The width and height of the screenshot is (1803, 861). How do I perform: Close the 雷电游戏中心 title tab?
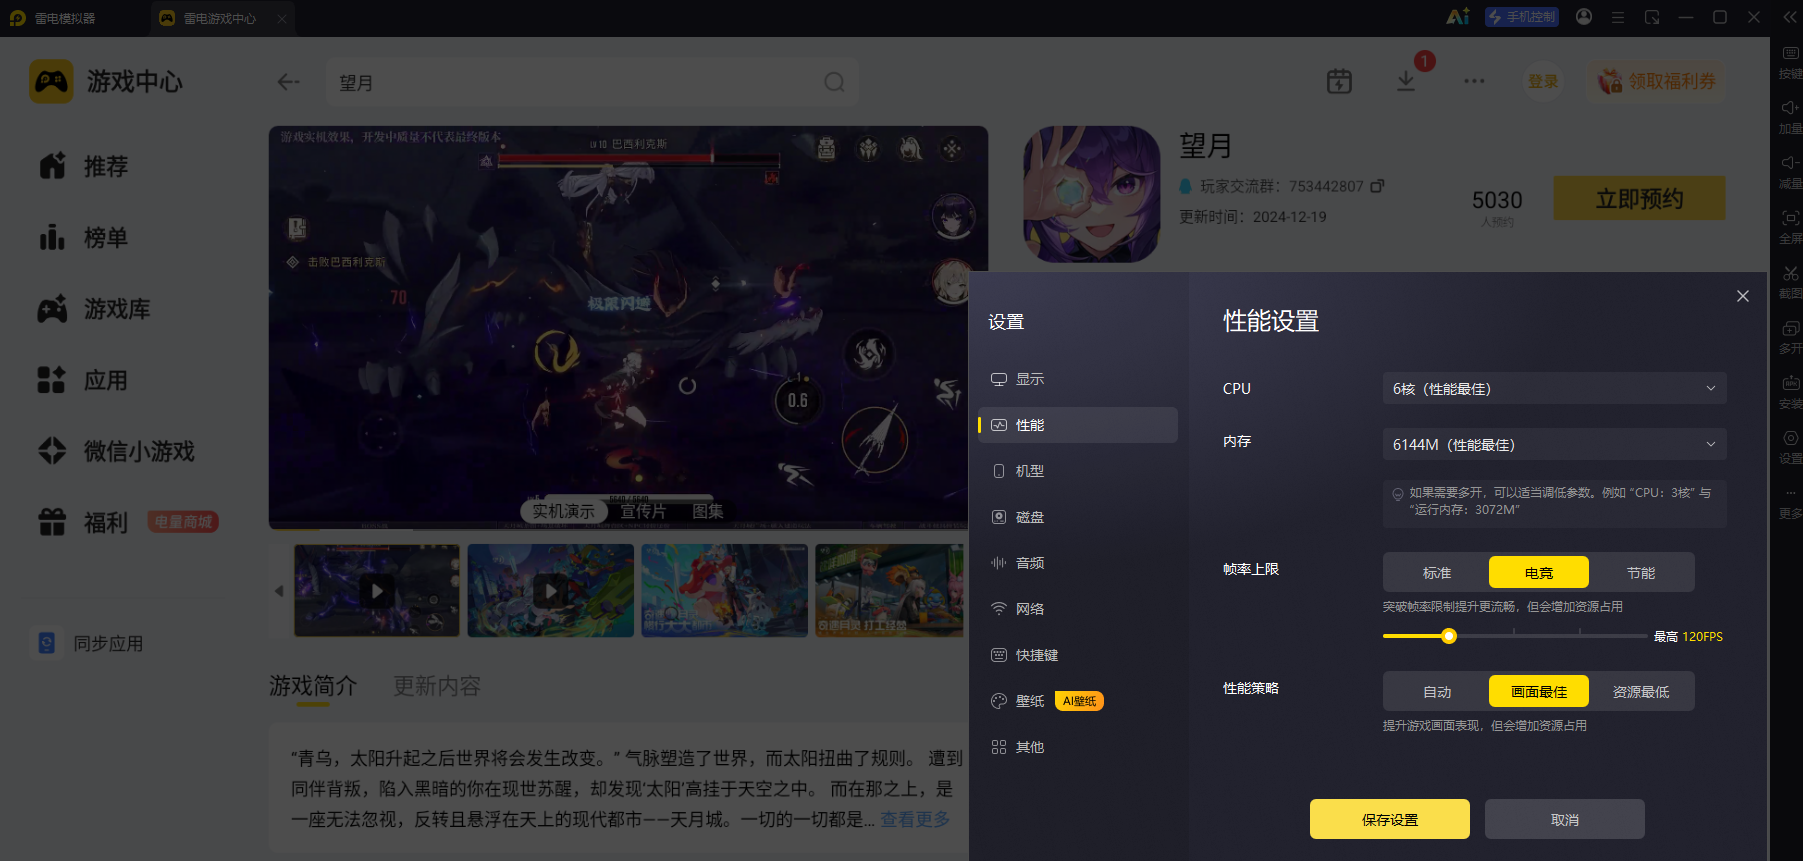(x=282, y=18)
